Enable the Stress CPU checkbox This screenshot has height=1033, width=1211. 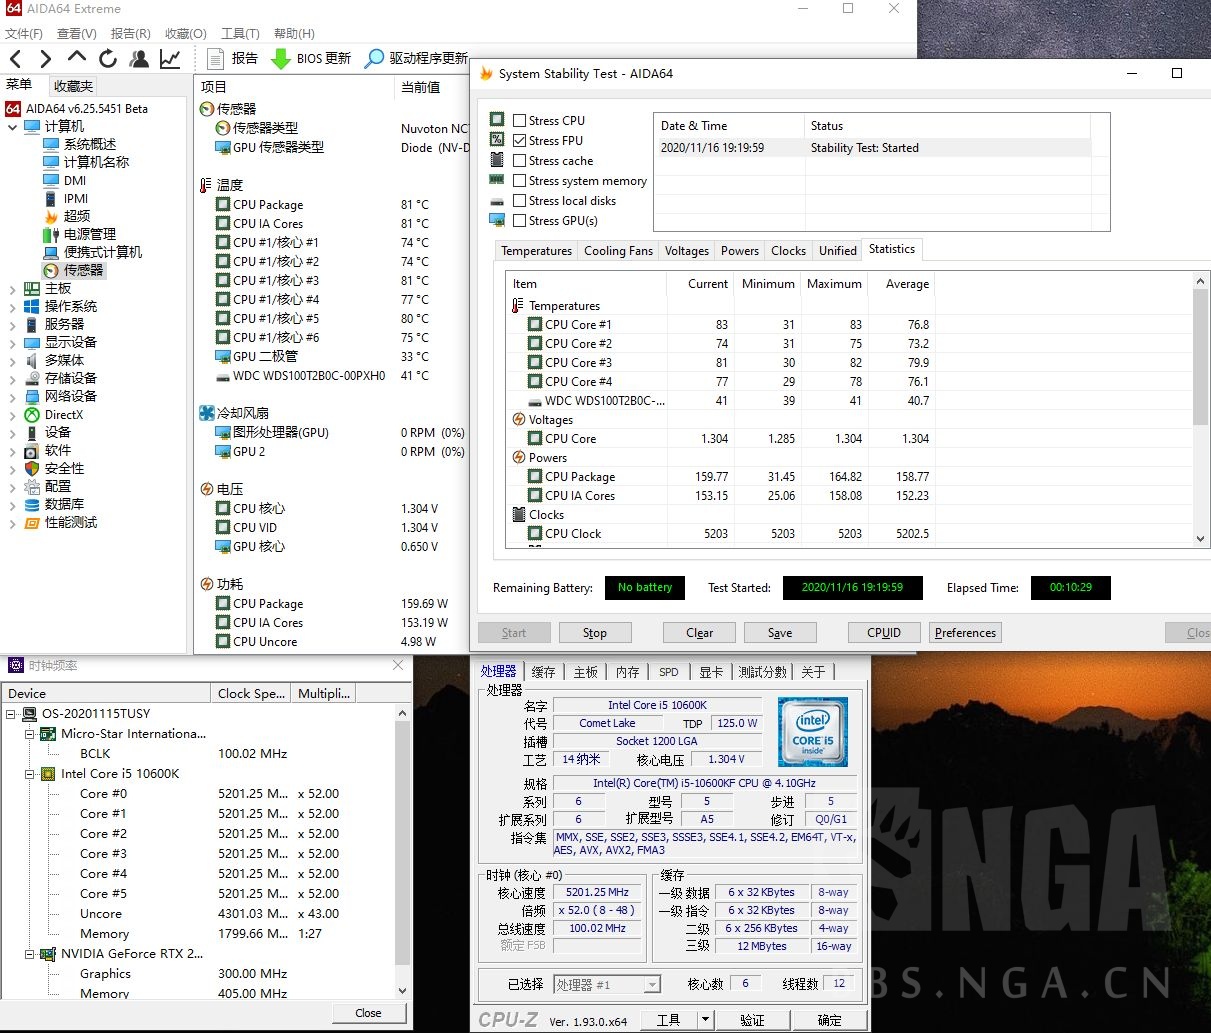click(519, 120)
